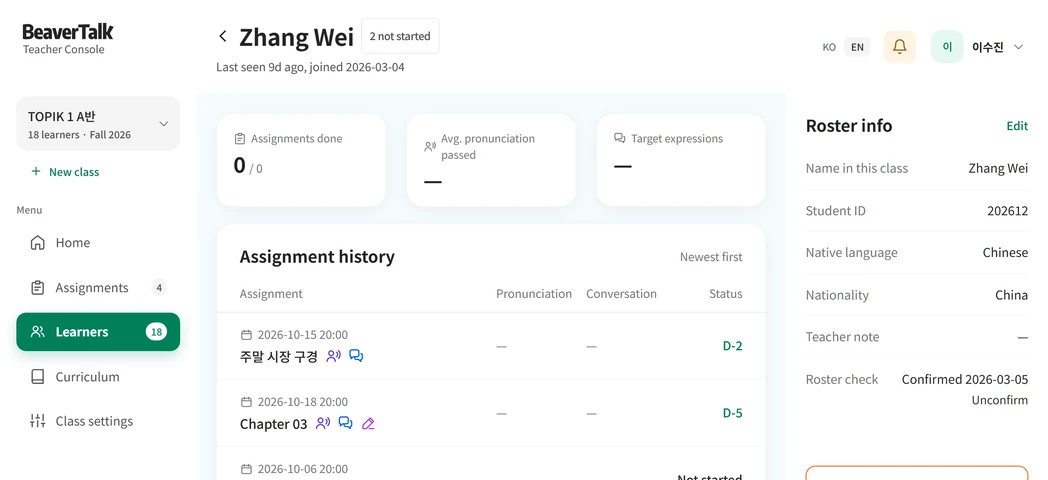Click chat icon on Target expressions card

(620, 138)
